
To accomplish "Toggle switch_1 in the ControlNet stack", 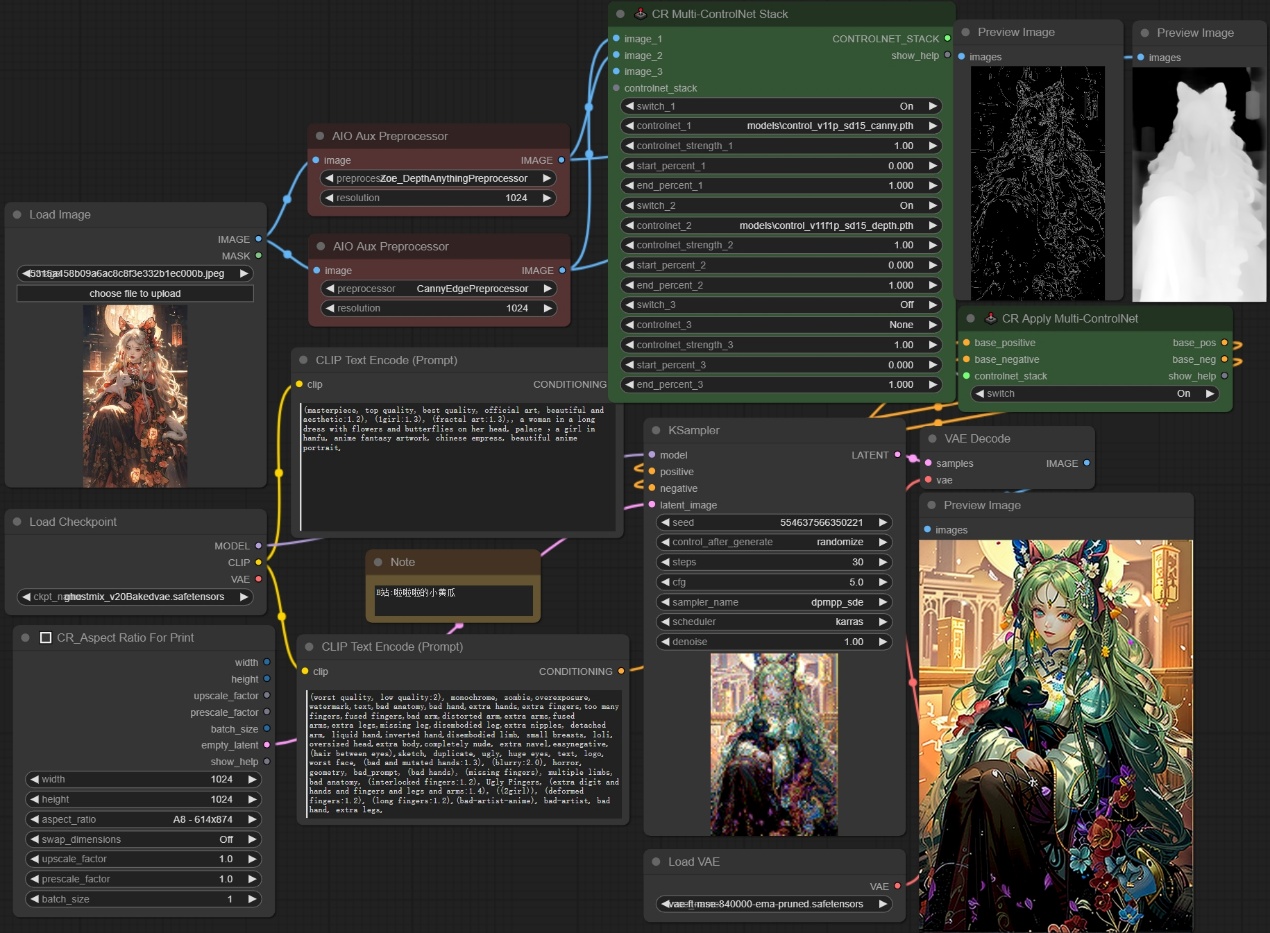I will (x=781, y=106).
